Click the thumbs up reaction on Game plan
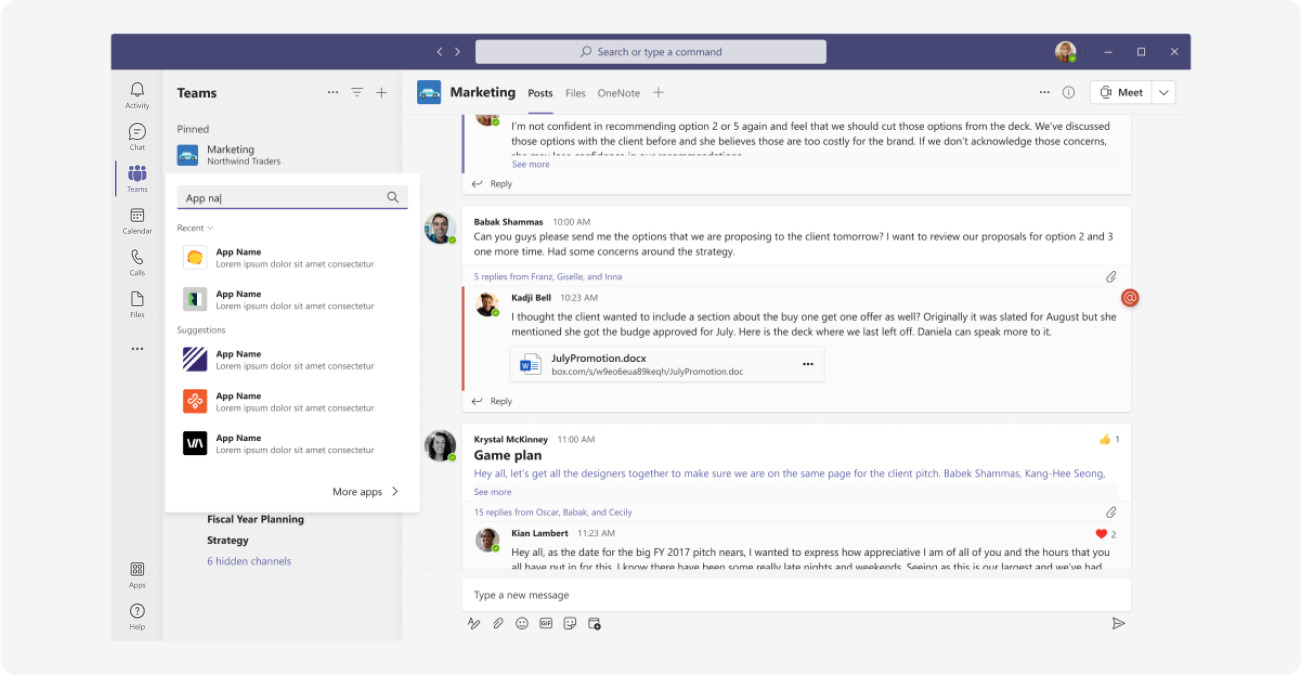 pos(1105,439)
